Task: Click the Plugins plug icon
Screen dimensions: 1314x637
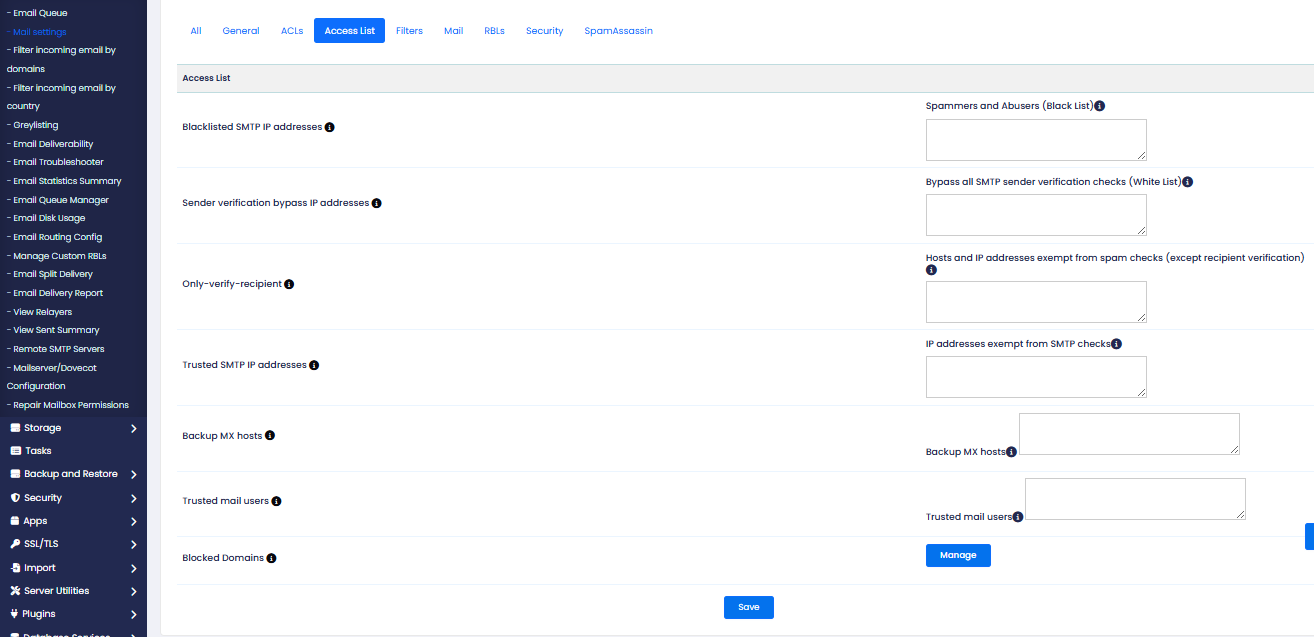Action: (15, 614)
